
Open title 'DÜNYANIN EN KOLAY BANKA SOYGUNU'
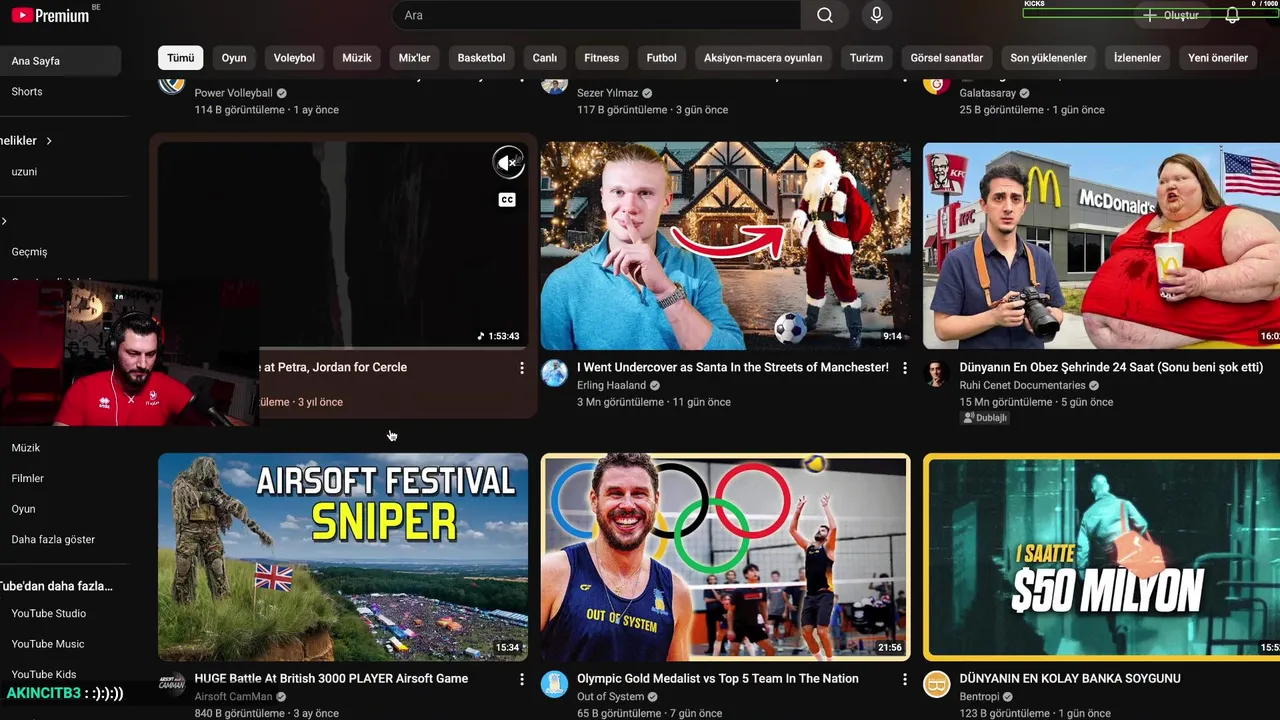[1070, 678]
